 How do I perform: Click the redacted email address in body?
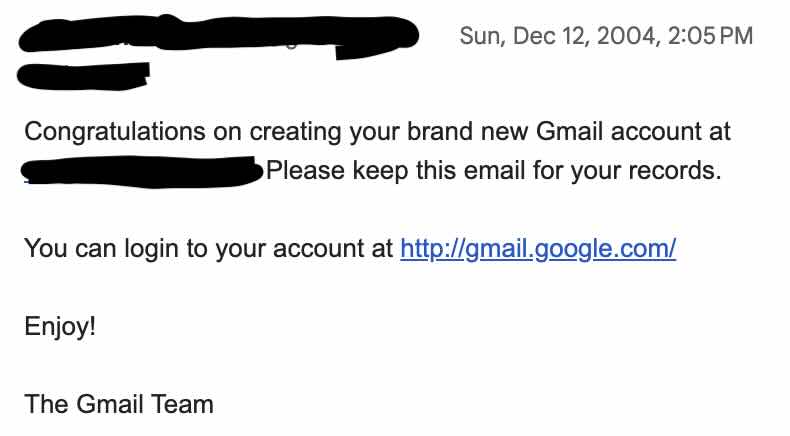142,171
